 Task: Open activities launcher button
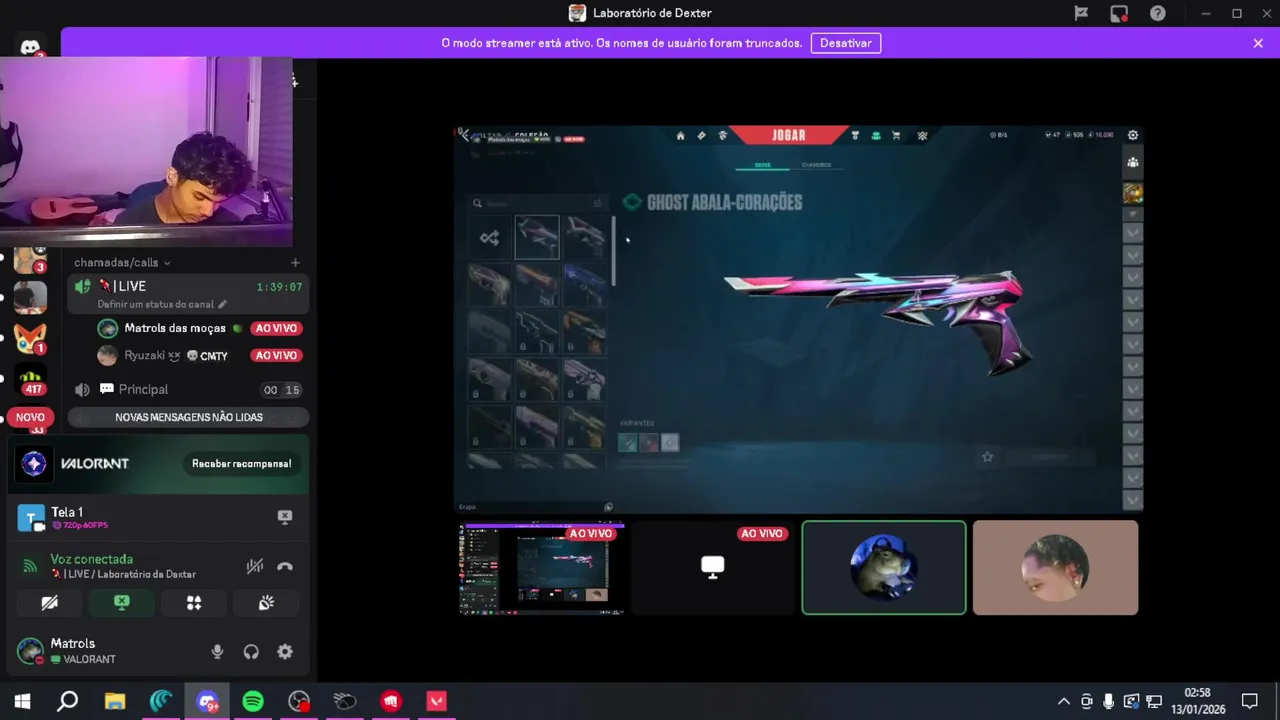click(x=194, y=603)
